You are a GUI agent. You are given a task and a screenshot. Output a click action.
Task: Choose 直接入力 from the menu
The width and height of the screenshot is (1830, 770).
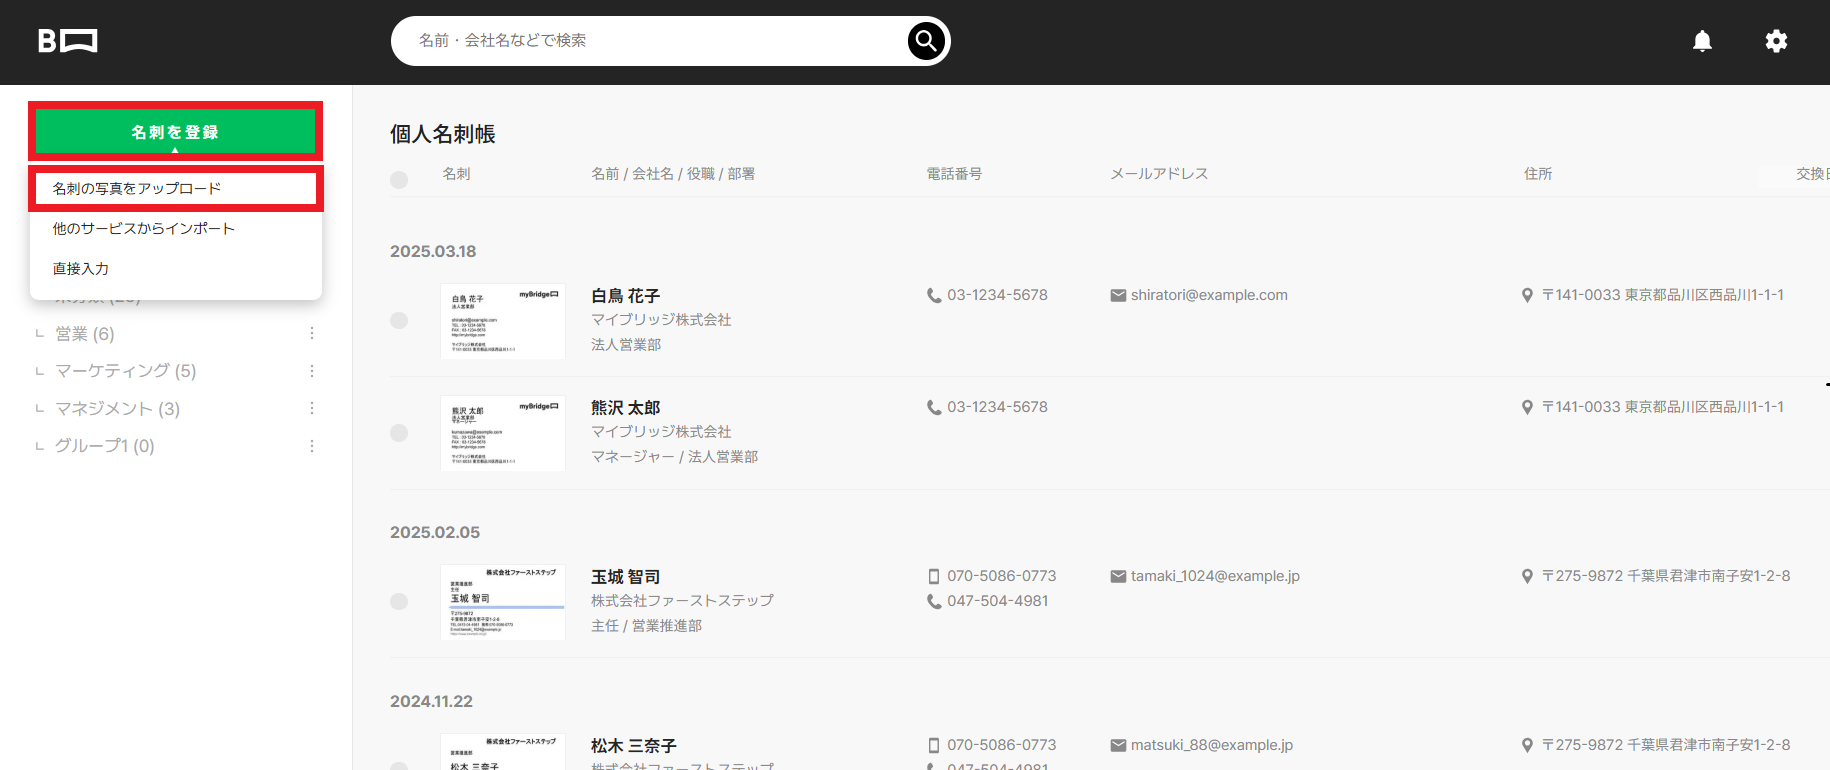coord(80,268)
